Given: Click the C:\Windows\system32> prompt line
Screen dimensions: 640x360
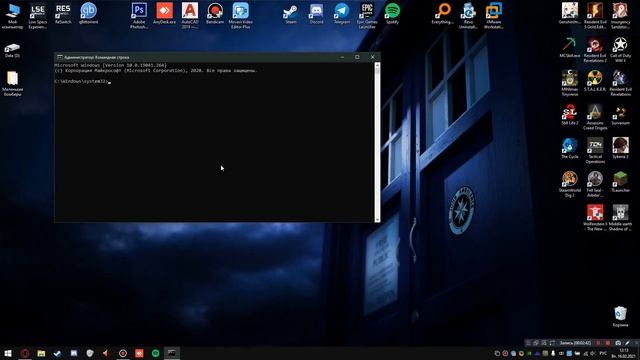Looking at the screenshot, I should pos(82,81).
